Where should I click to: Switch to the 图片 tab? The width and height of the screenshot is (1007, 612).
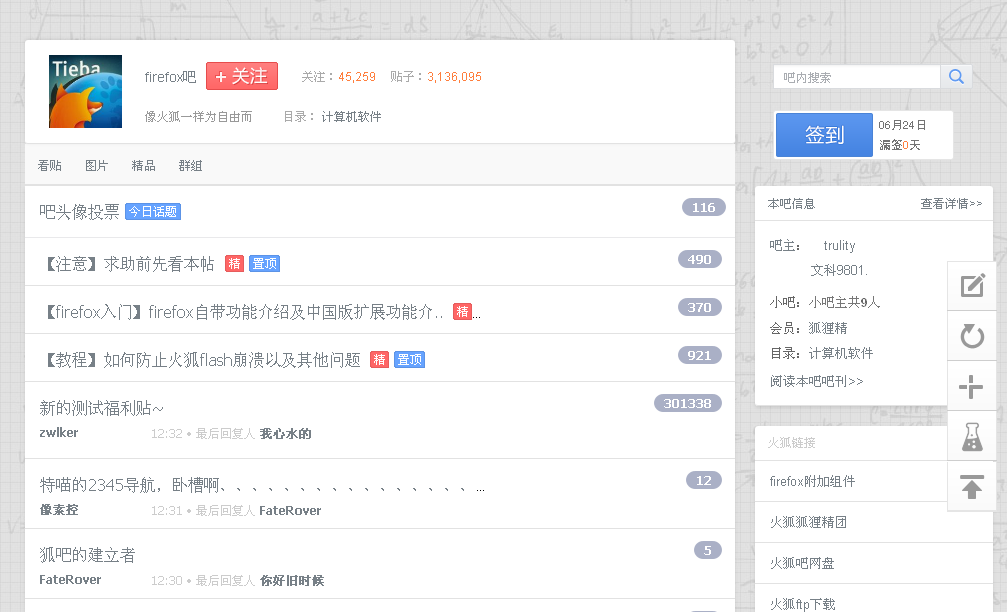(97, 166)
